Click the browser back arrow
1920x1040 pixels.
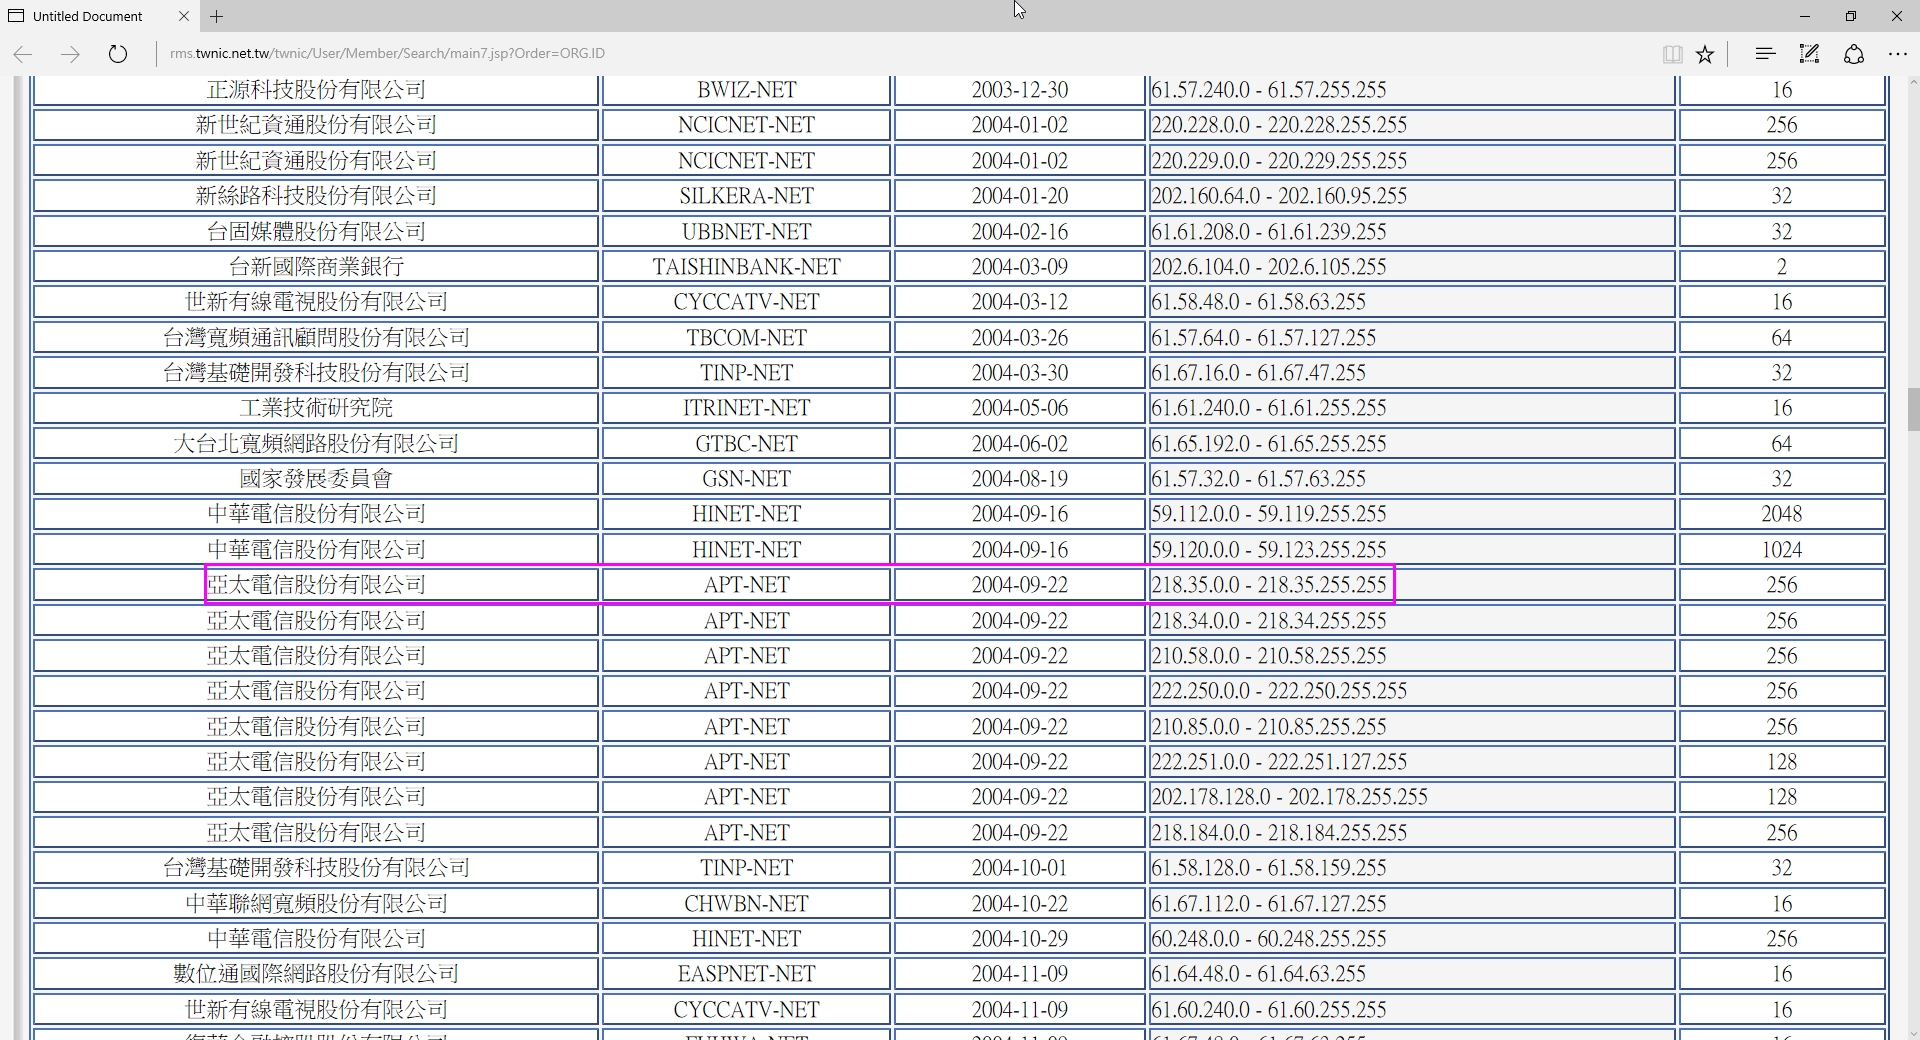click(x=23, y=54)
